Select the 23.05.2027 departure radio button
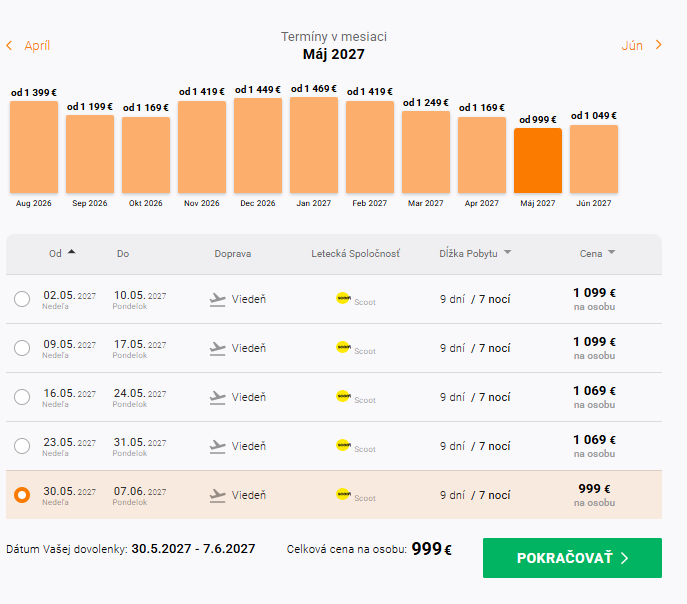 [x=22, y=446]
